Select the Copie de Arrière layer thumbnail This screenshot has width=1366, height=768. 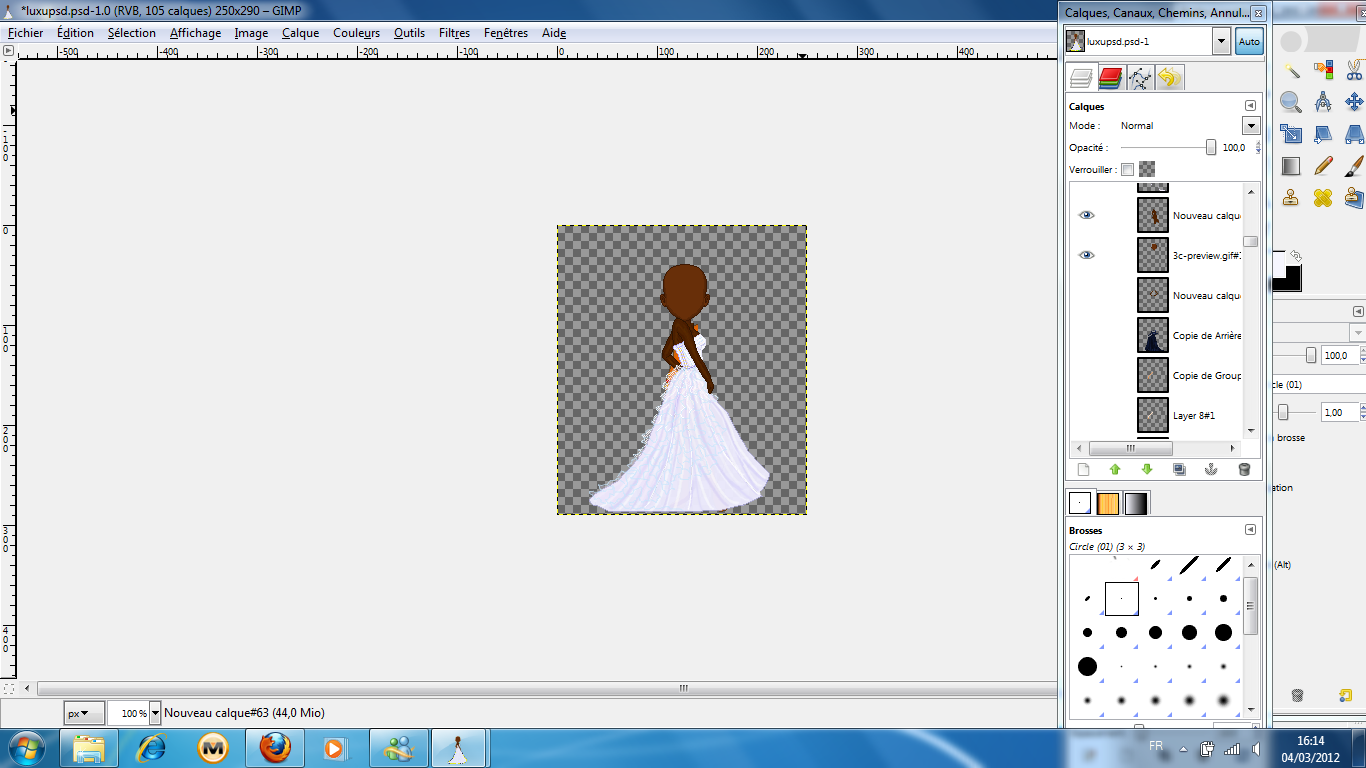click(x=1153, y=335)
